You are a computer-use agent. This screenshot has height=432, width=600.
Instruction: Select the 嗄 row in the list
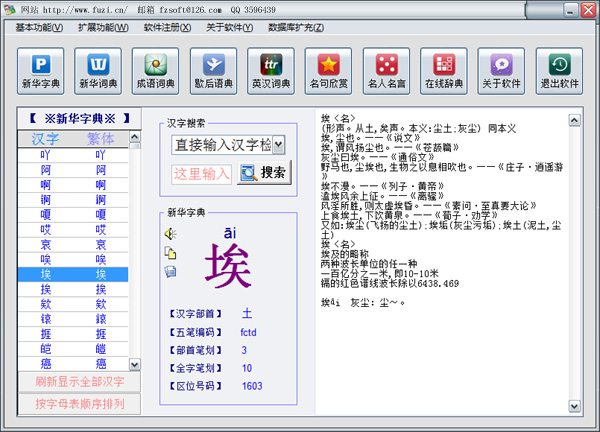(x=73, y=215)
